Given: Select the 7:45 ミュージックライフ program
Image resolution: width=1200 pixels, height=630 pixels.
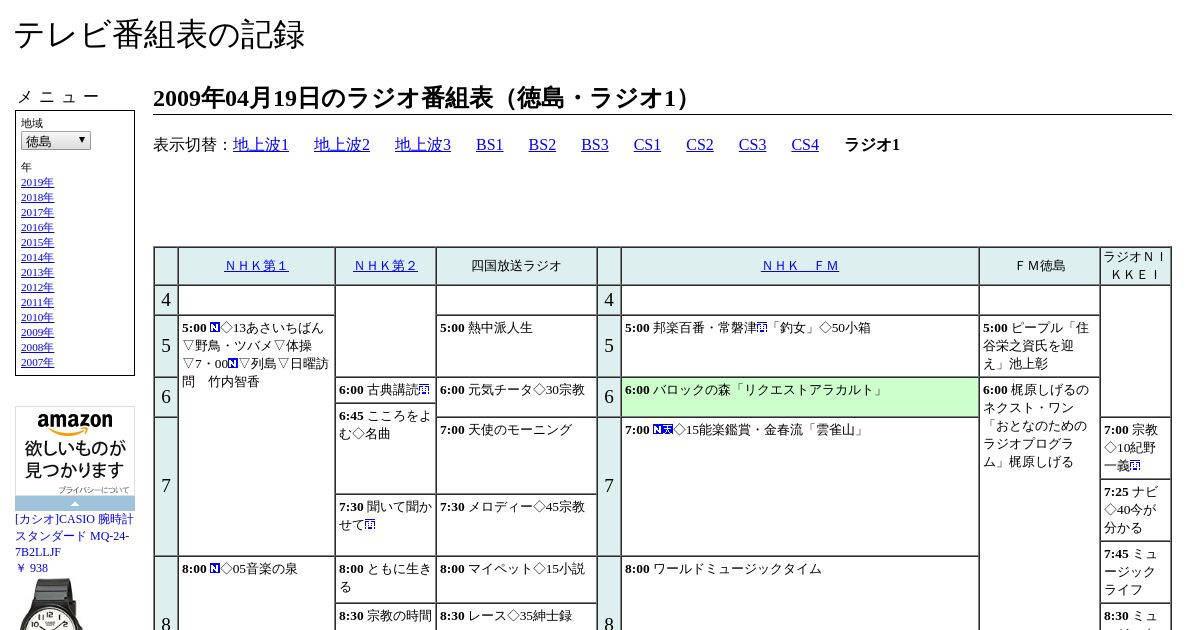Looking at the screenshot, I should pyautogui.click(x=1135, y=572).
